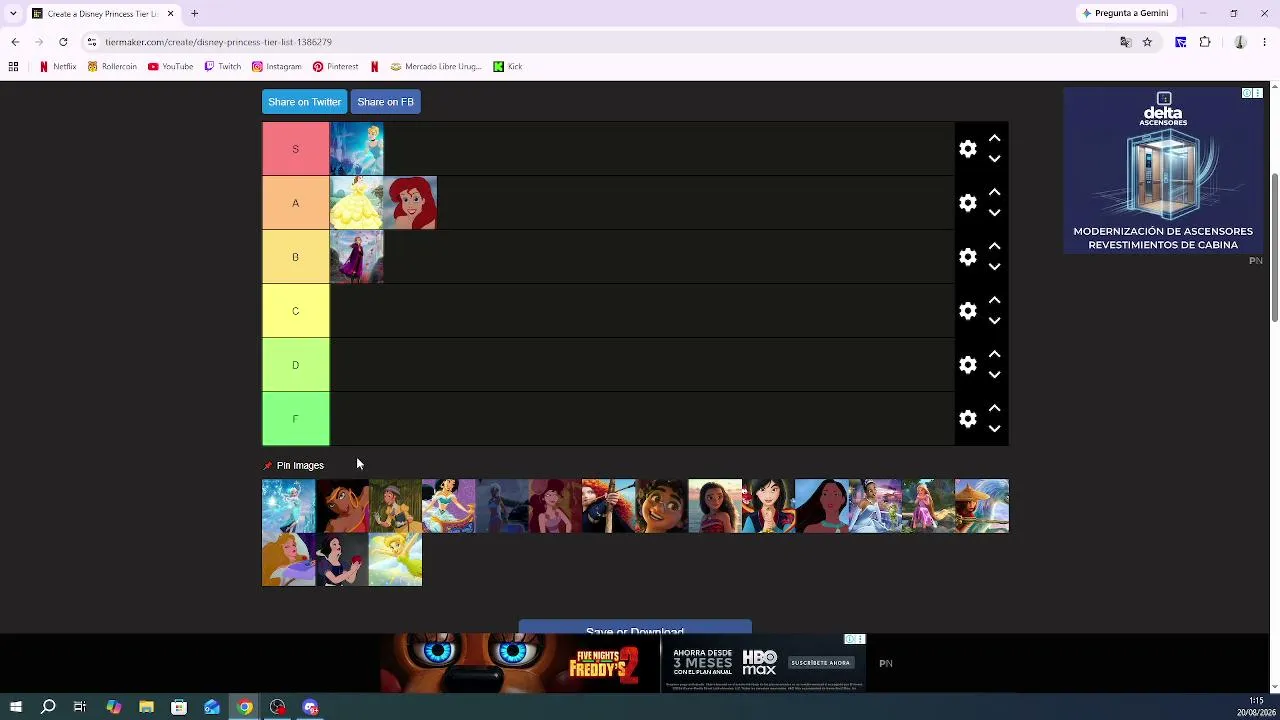Move the S tier row up
1280x720 pixels.
994,138
